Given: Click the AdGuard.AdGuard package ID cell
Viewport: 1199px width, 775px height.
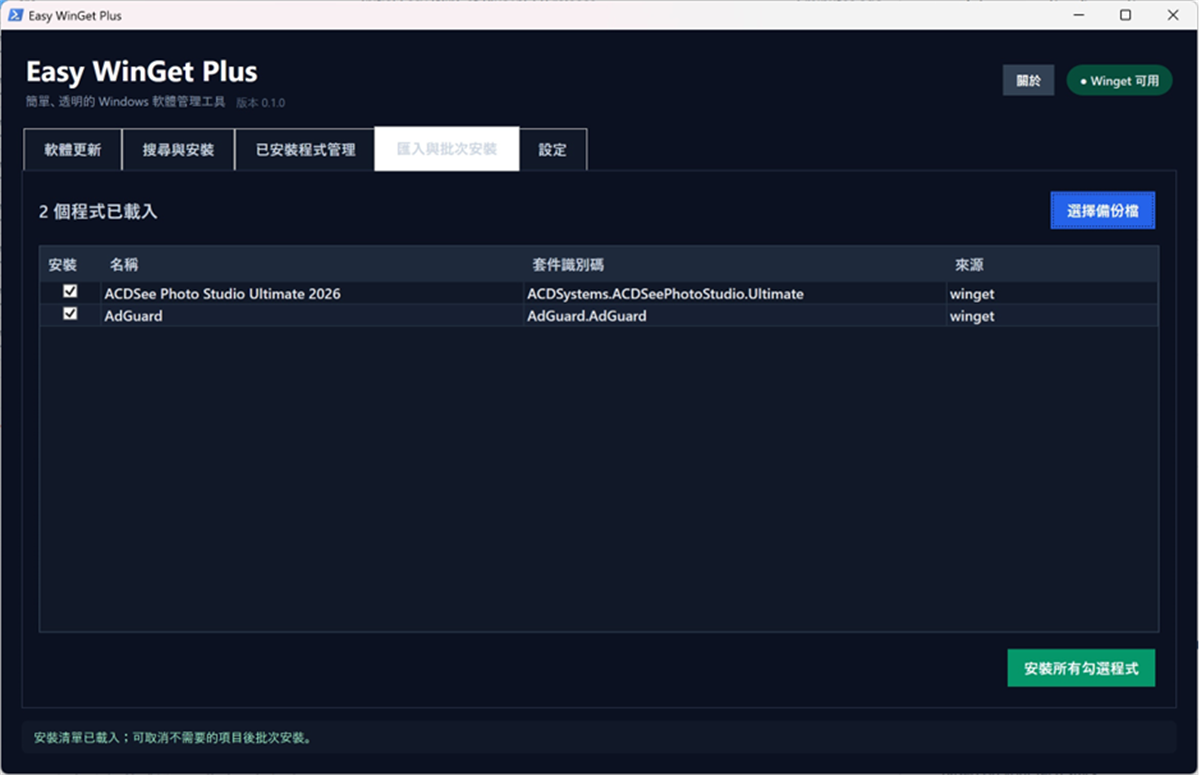Looking at the screenshot, I should pyautogui.click(x=735, y=316).
